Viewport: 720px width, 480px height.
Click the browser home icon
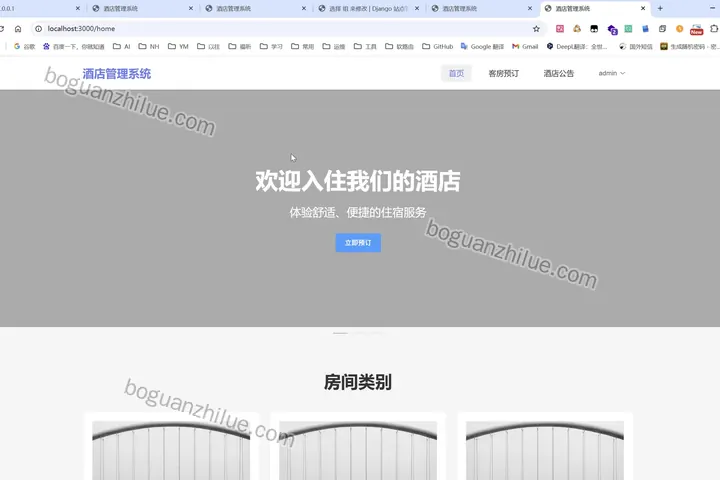coord(18,29)
